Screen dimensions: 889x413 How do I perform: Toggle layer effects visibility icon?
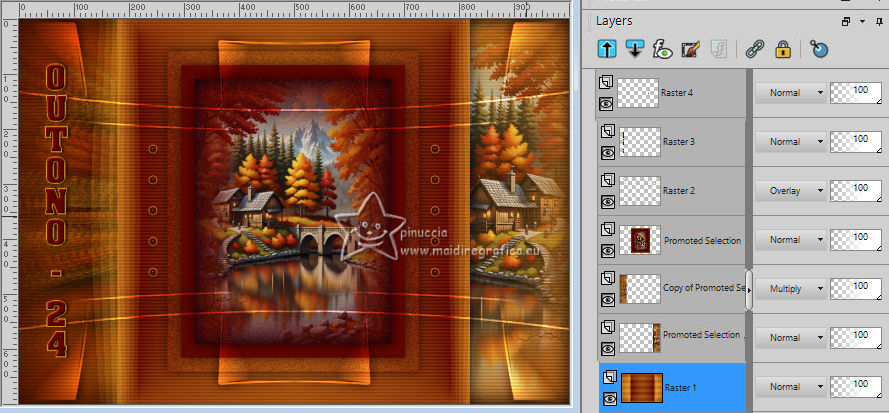click(662, 49)
